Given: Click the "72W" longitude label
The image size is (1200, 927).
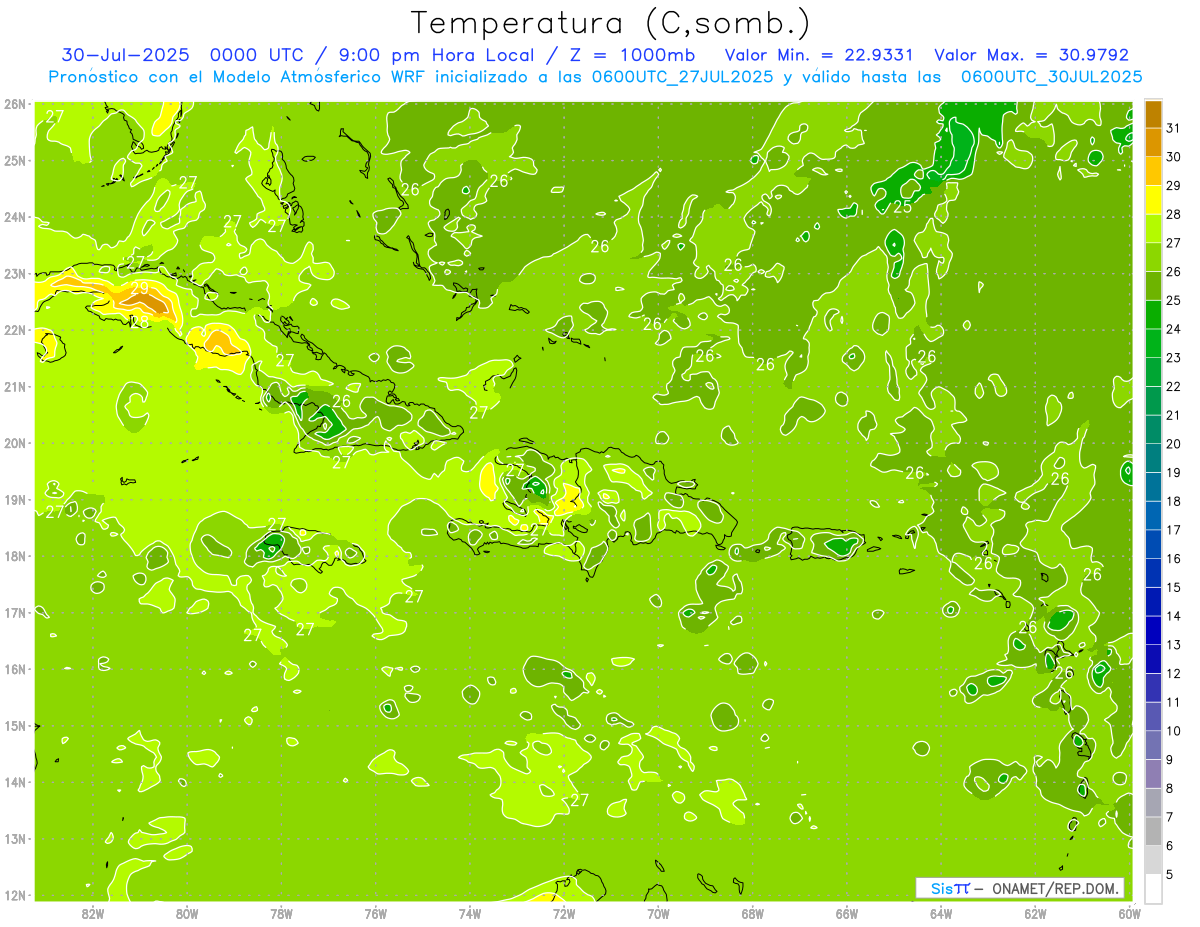Looking at the screenshot, I should 564,913.
